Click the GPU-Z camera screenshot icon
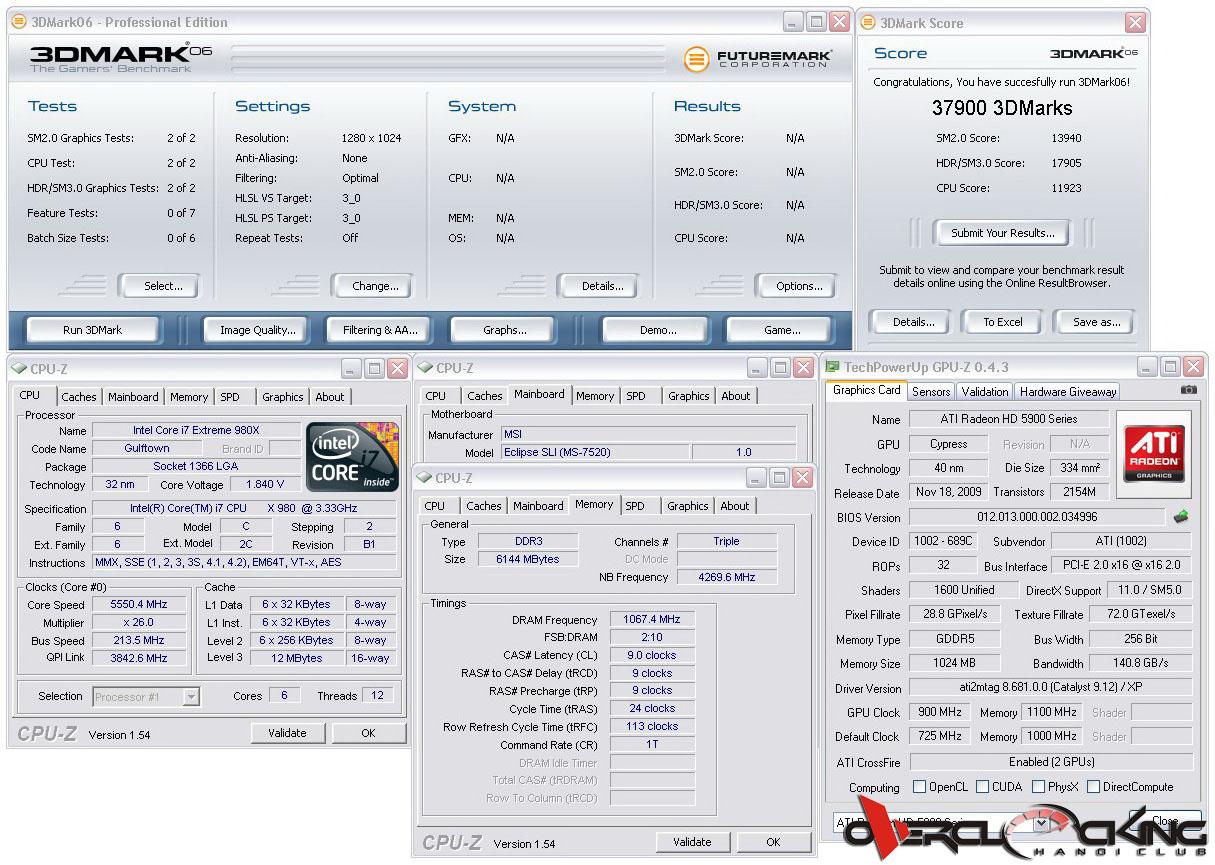1215x865 pixels. (x=1188, y=390)
